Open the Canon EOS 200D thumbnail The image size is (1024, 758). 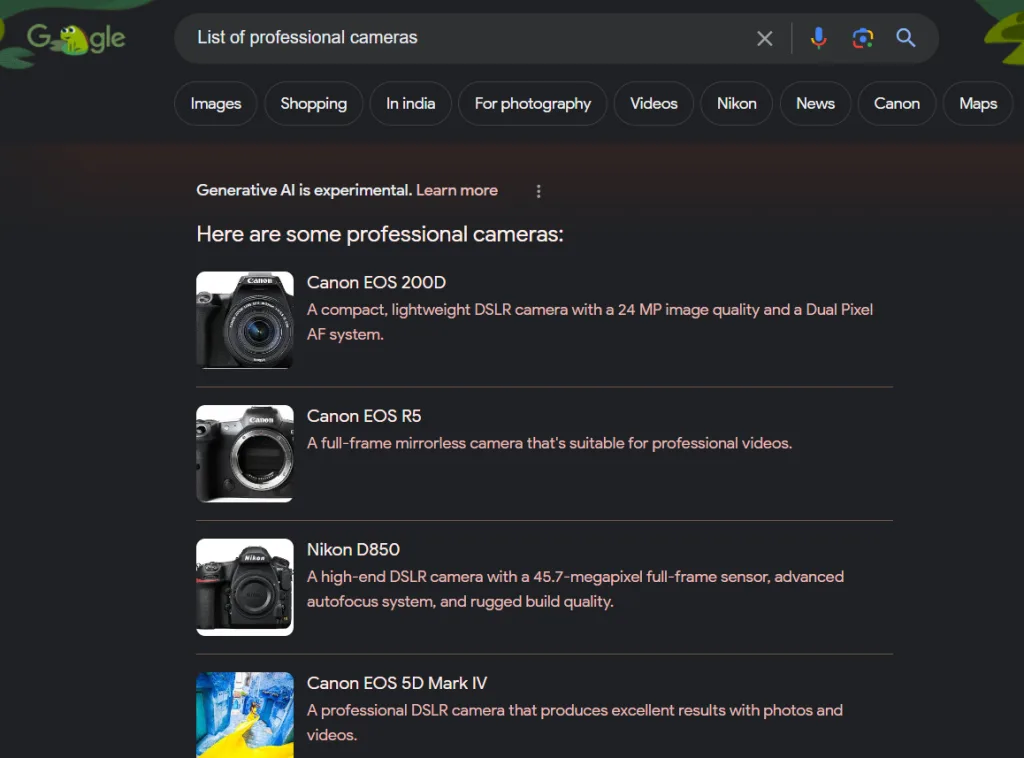click(x=245, y=320)
